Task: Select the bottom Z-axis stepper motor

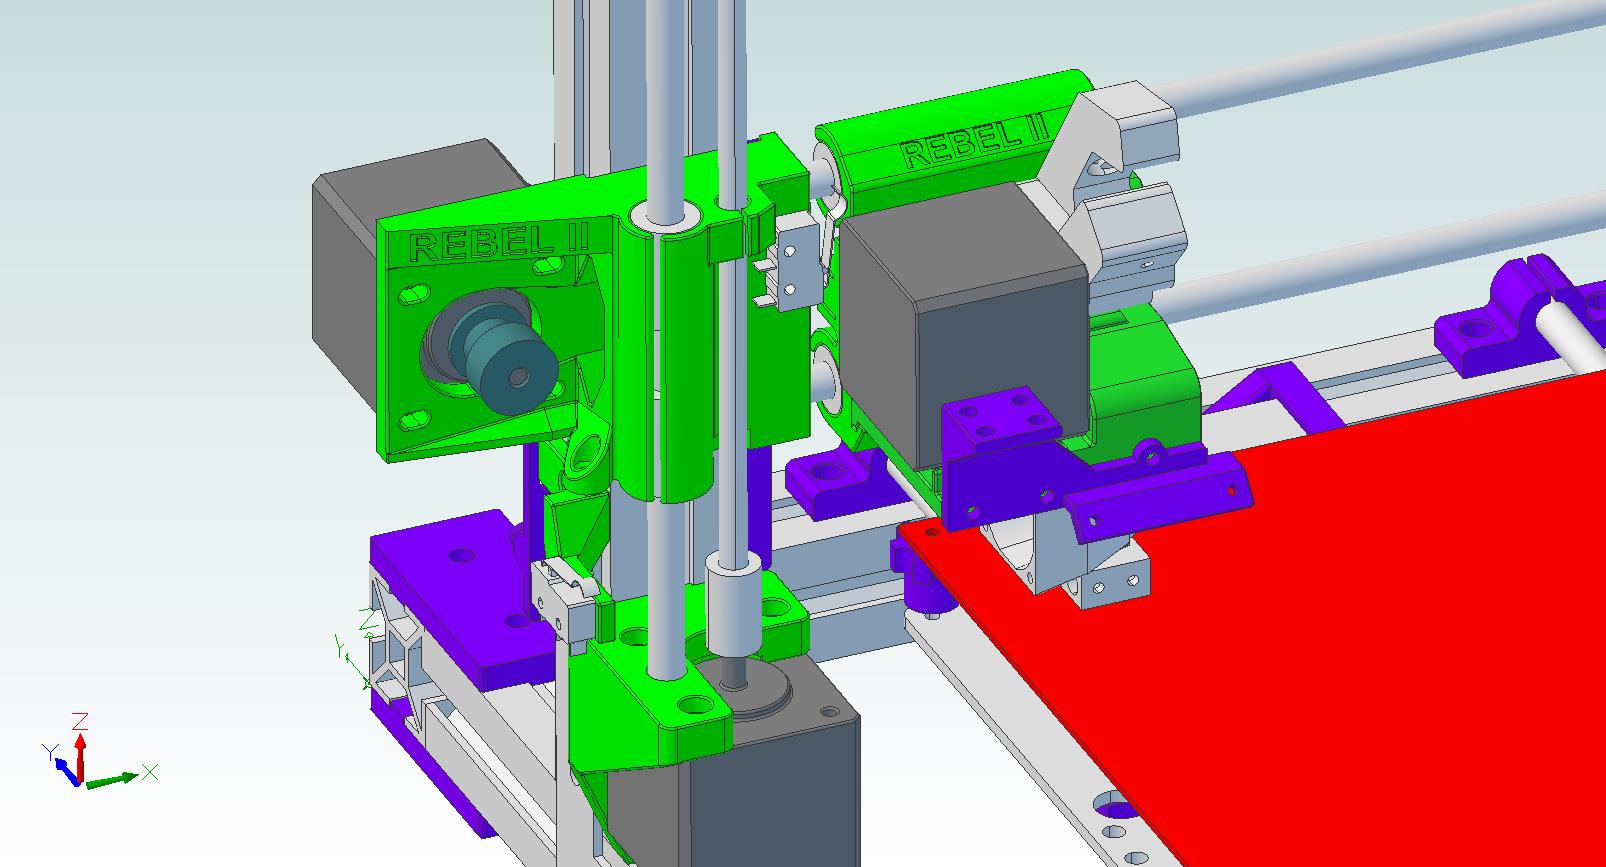Action: pyautogui.click(x=780, y=790)
